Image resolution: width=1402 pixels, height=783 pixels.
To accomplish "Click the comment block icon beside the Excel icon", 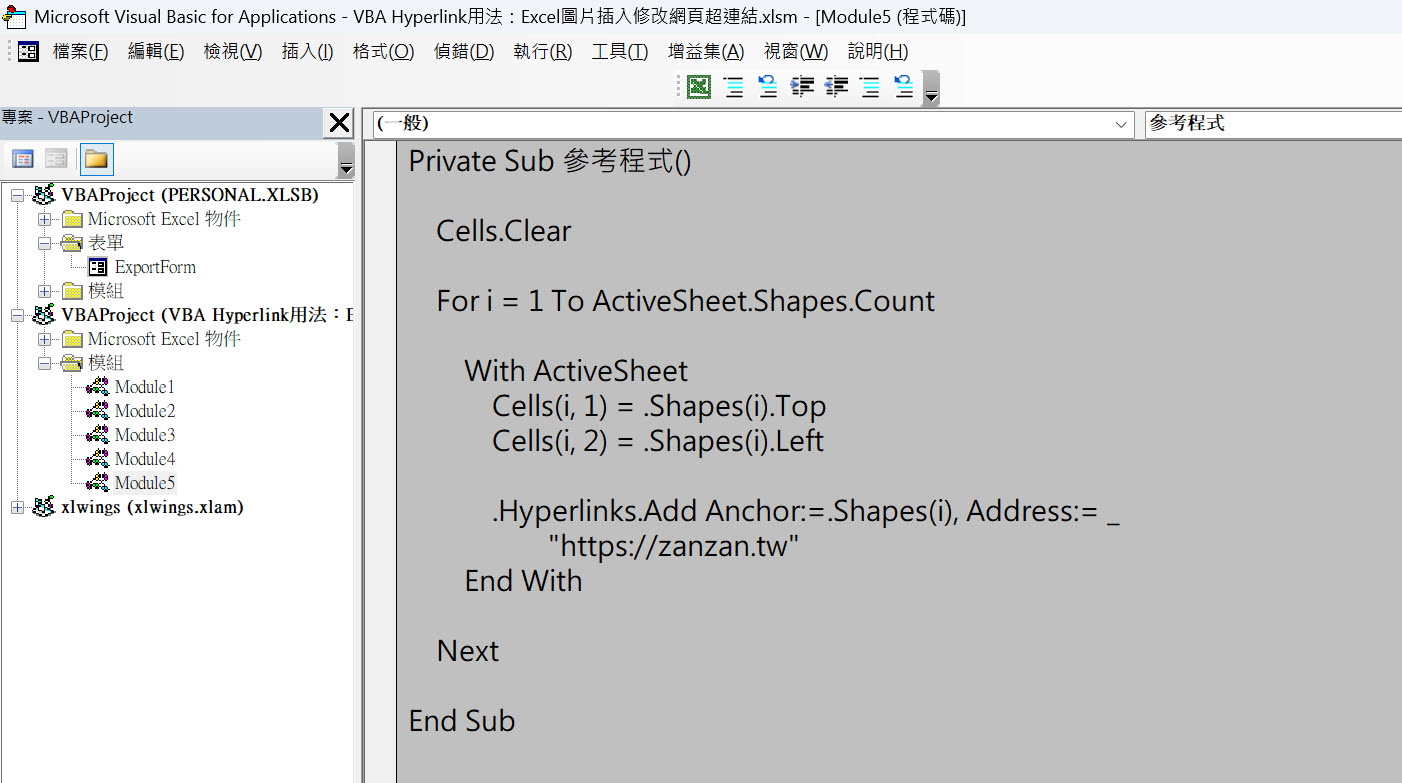I will click(x=734, y=87).
